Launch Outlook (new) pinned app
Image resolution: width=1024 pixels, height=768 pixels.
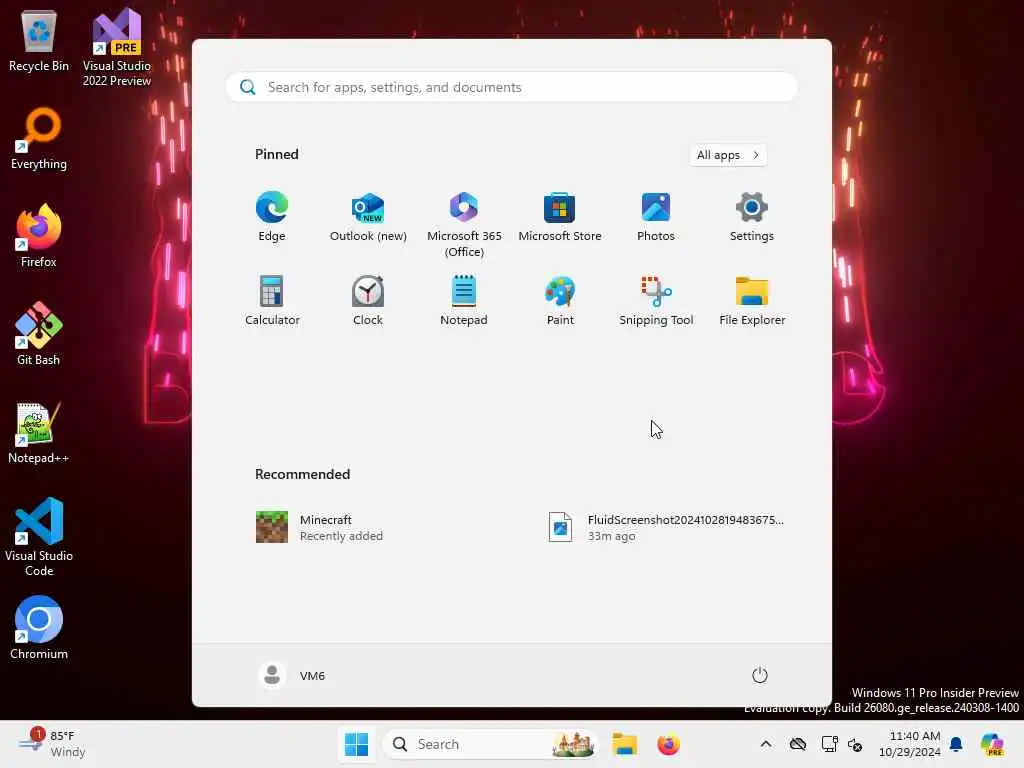pyautogui.click(x=368, y=217)
